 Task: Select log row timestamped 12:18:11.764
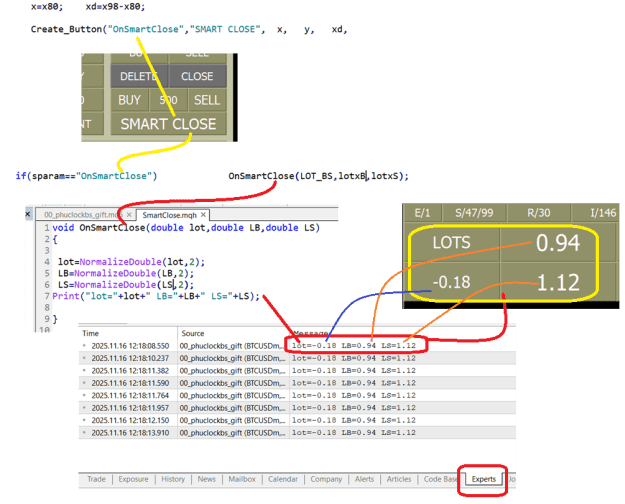[297, 395]
